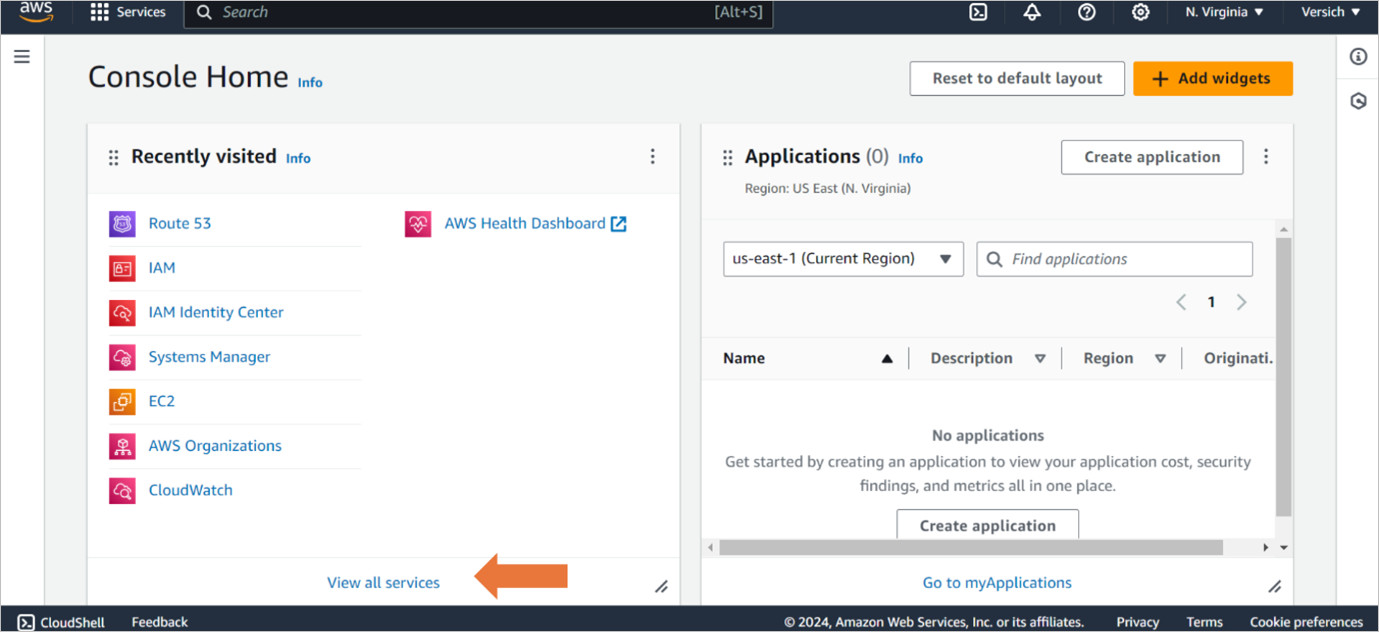Open the Terms footer link
1379x632 pixels.
coord(1205,622)
